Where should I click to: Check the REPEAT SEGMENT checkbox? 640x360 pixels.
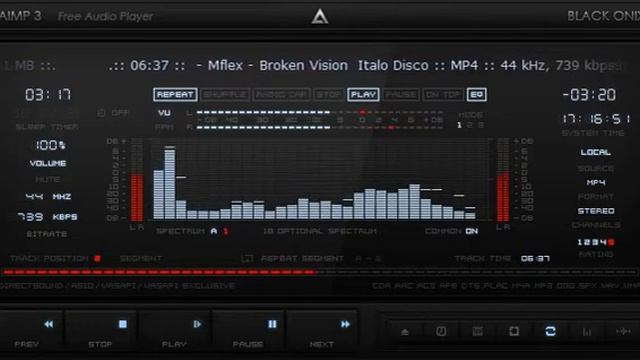[x=247, y=258]
